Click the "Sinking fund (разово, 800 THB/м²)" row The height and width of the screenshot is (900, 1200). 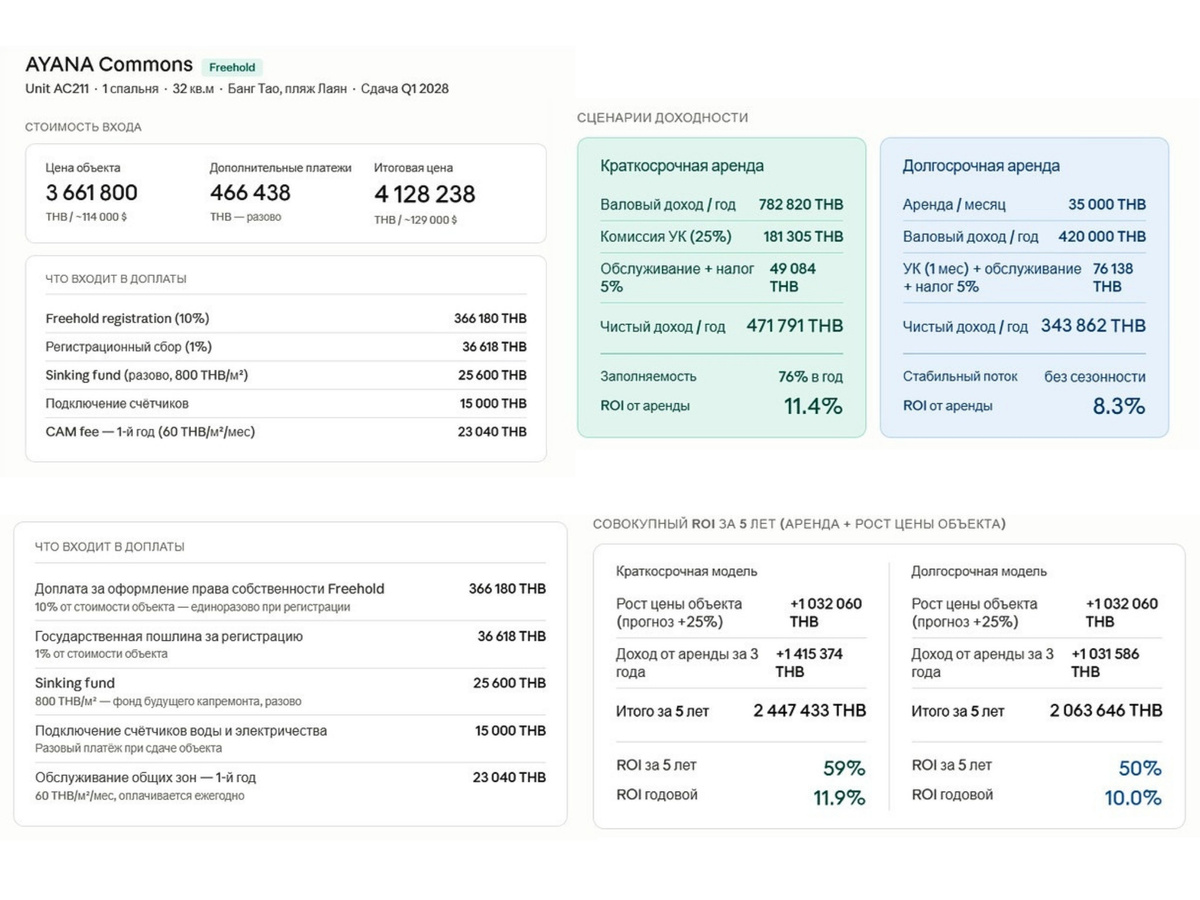click(x=286, y=375)
